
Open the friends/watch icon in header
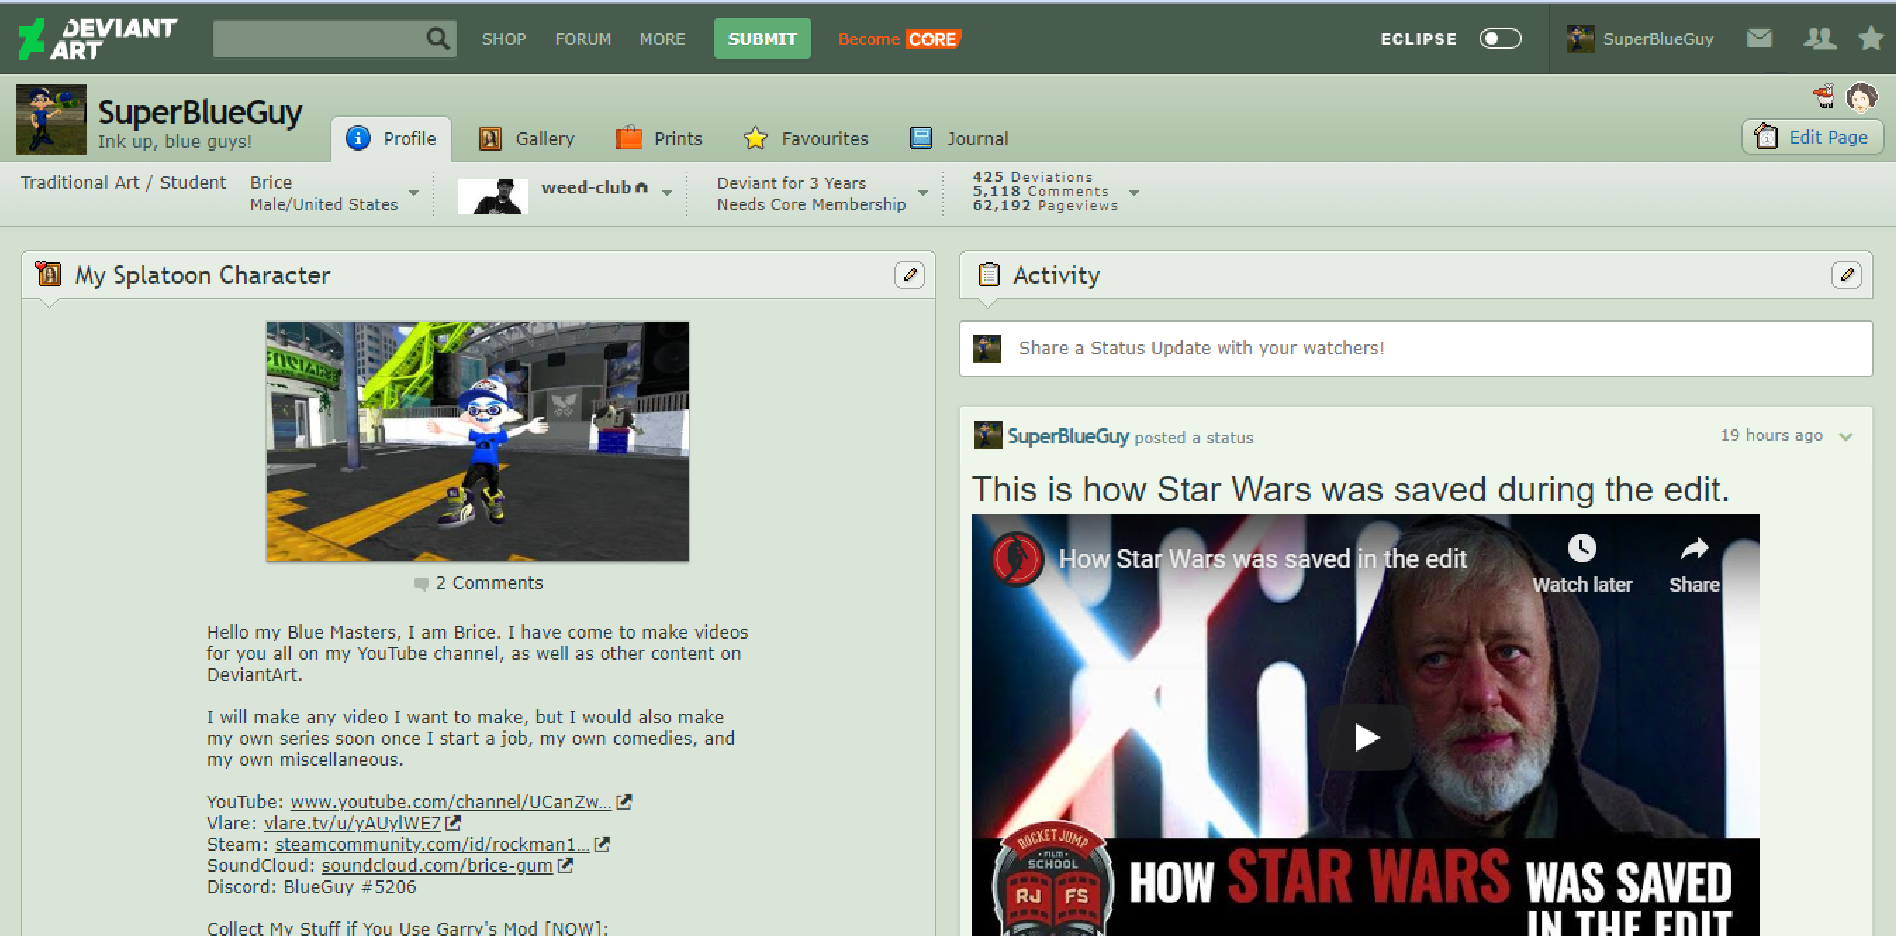click(x=1819, y=38)
